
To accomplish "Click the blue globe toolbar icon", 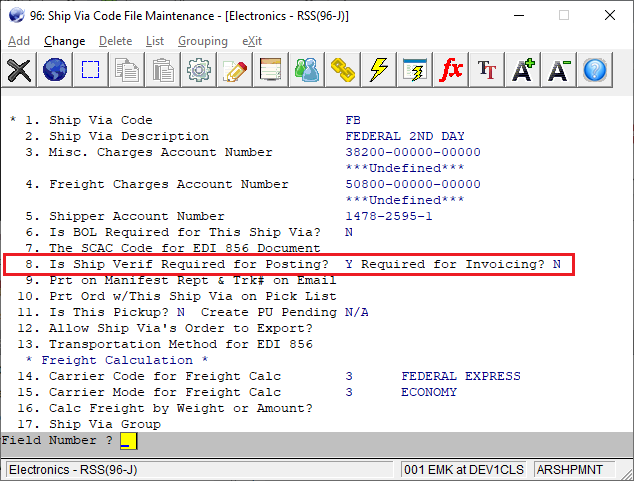I will [x=55, y=70].
